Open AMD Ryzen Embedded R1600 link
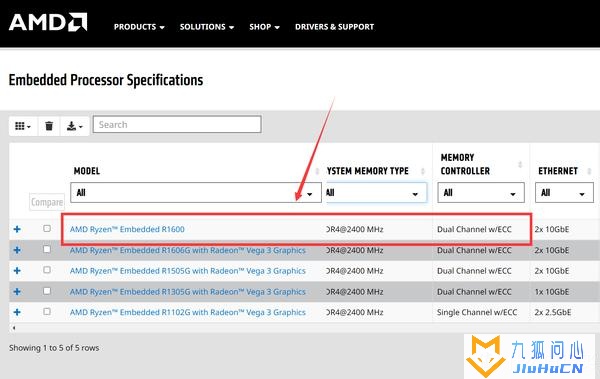Screen dimensions: 600x379 [x=127, y=229]
